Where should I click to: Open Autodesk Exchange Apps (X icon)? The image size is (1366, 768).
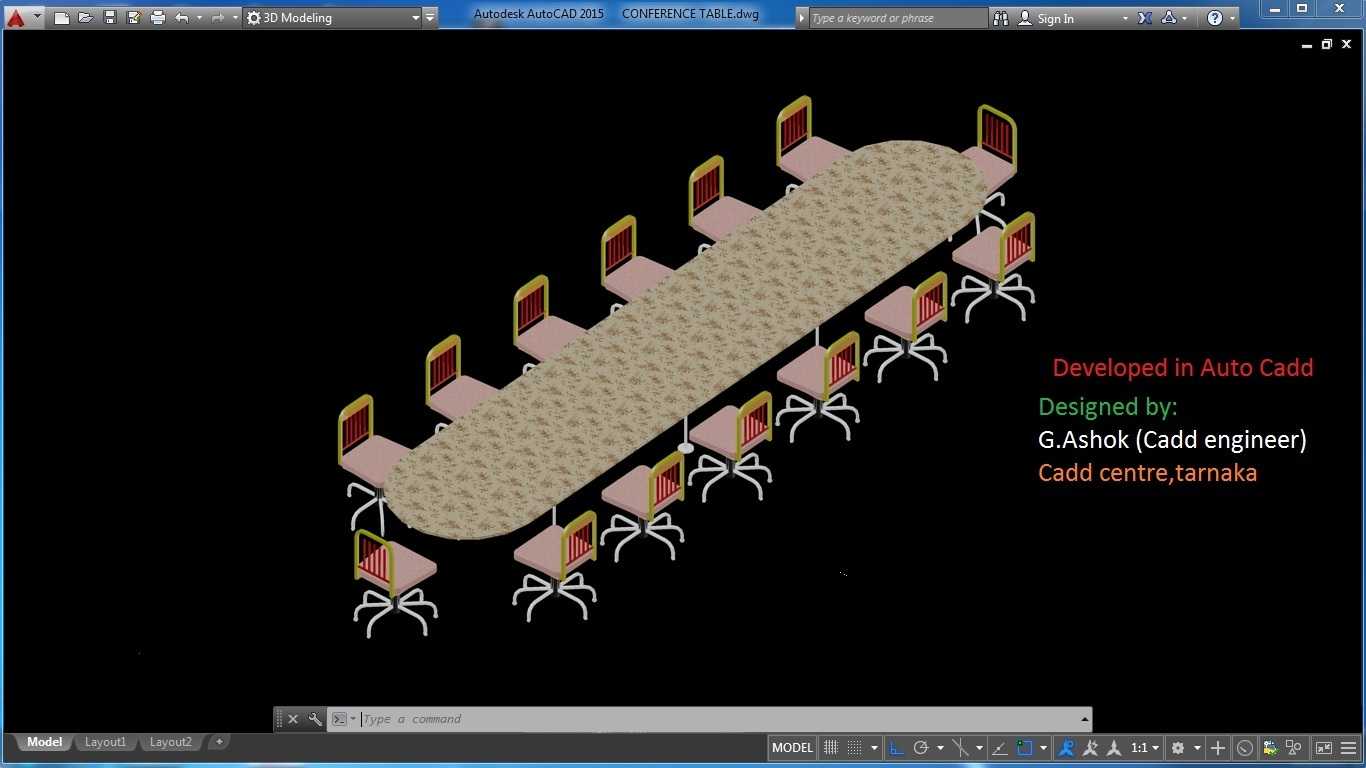coord(1144,18)
